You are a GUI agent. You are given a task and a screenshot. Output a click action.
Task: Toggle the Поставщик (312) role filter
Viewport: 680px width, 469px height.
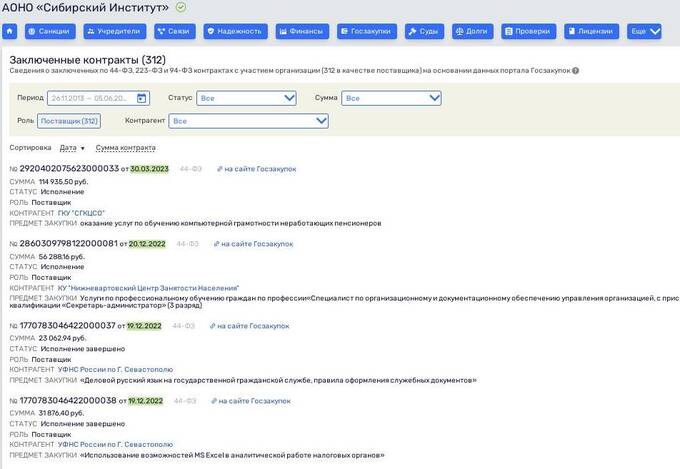click(x=70, y=121)
